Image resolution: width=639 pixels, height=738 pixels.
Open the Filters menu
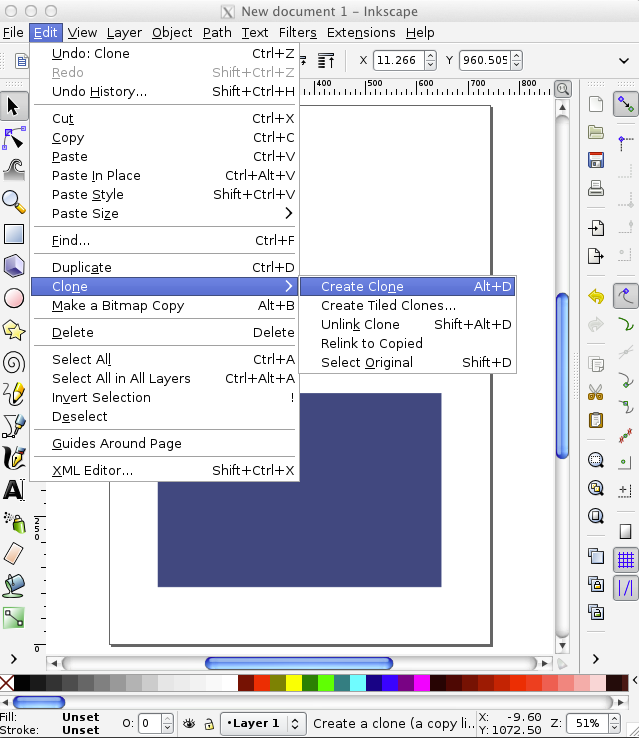[x=298, y=32]
